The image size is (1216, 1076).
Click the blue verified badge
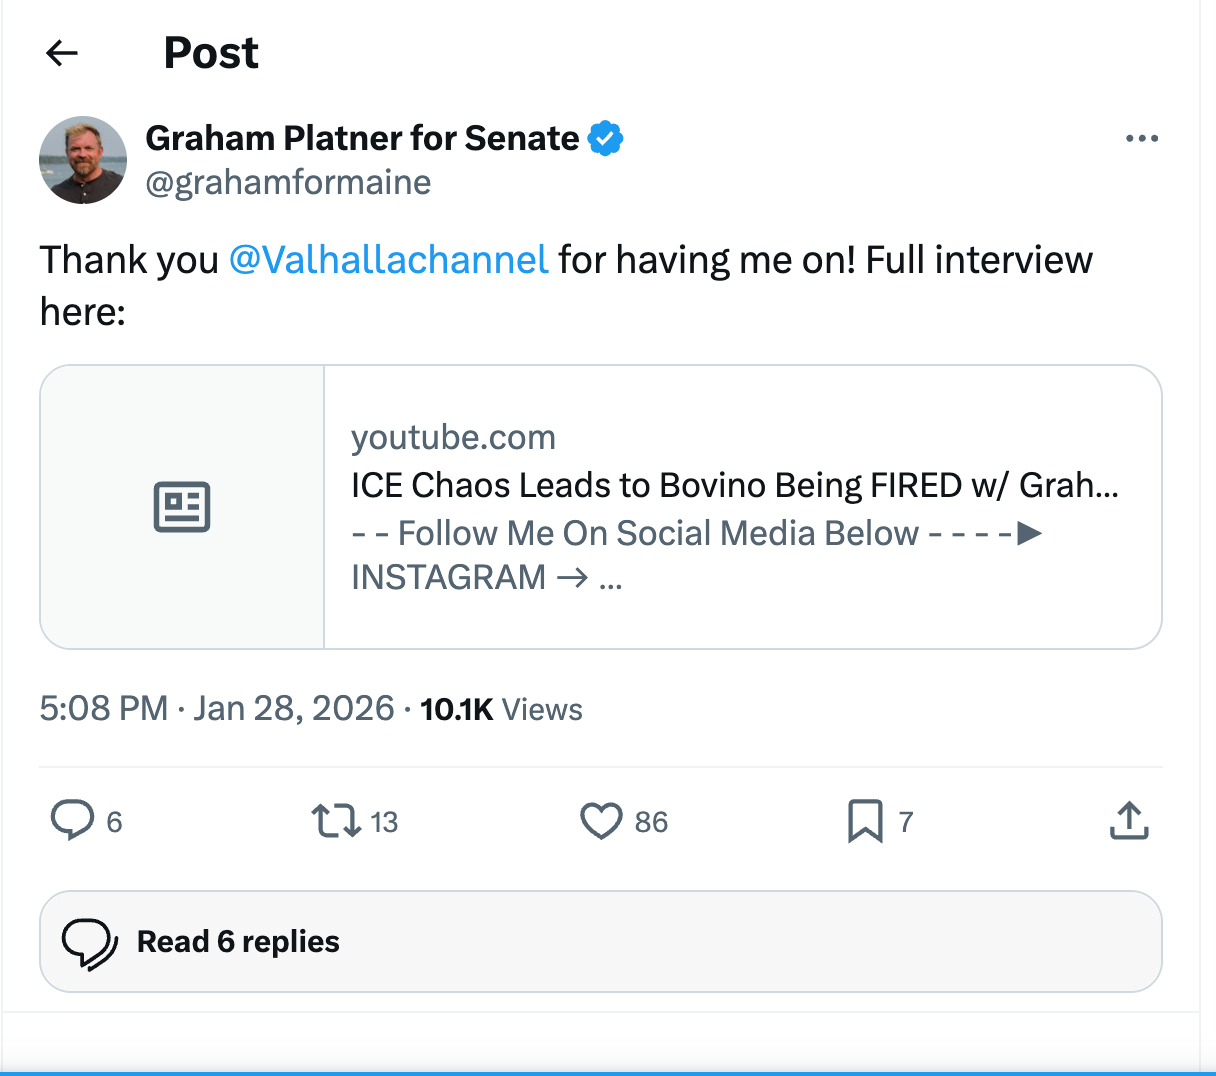tap(606, 138)
